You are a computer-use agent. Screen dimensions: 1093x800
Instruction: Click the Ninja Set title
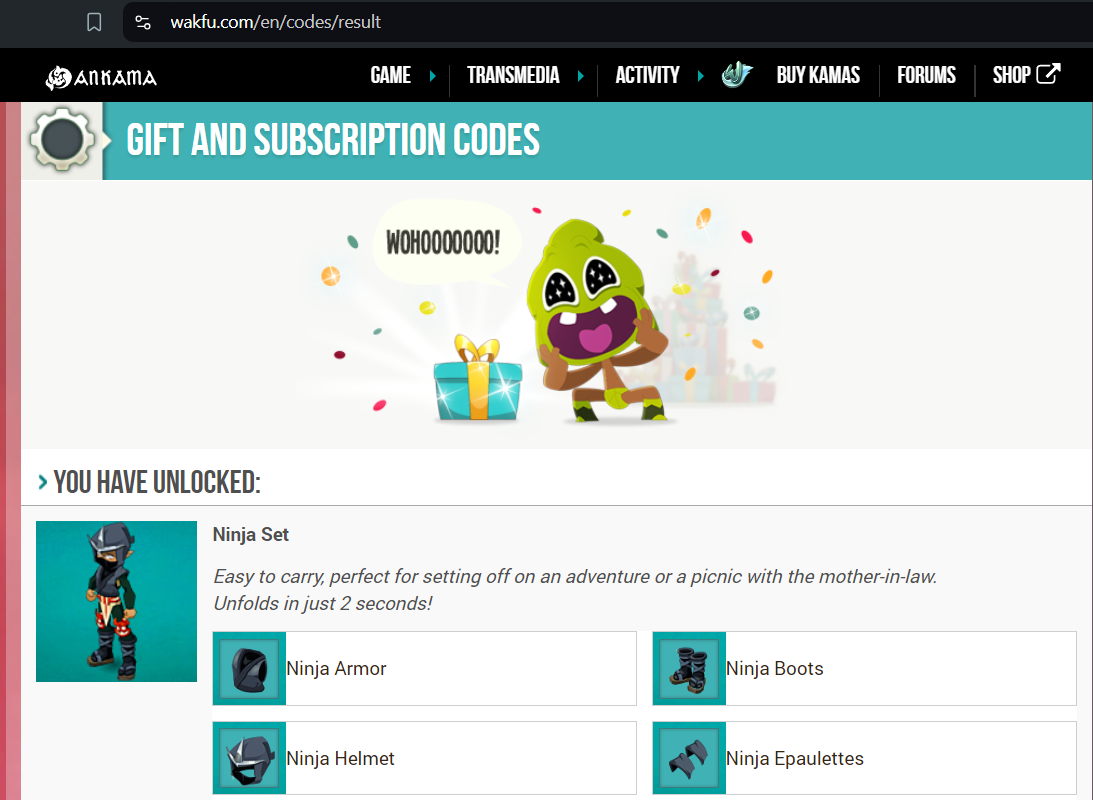coord(251,534)
